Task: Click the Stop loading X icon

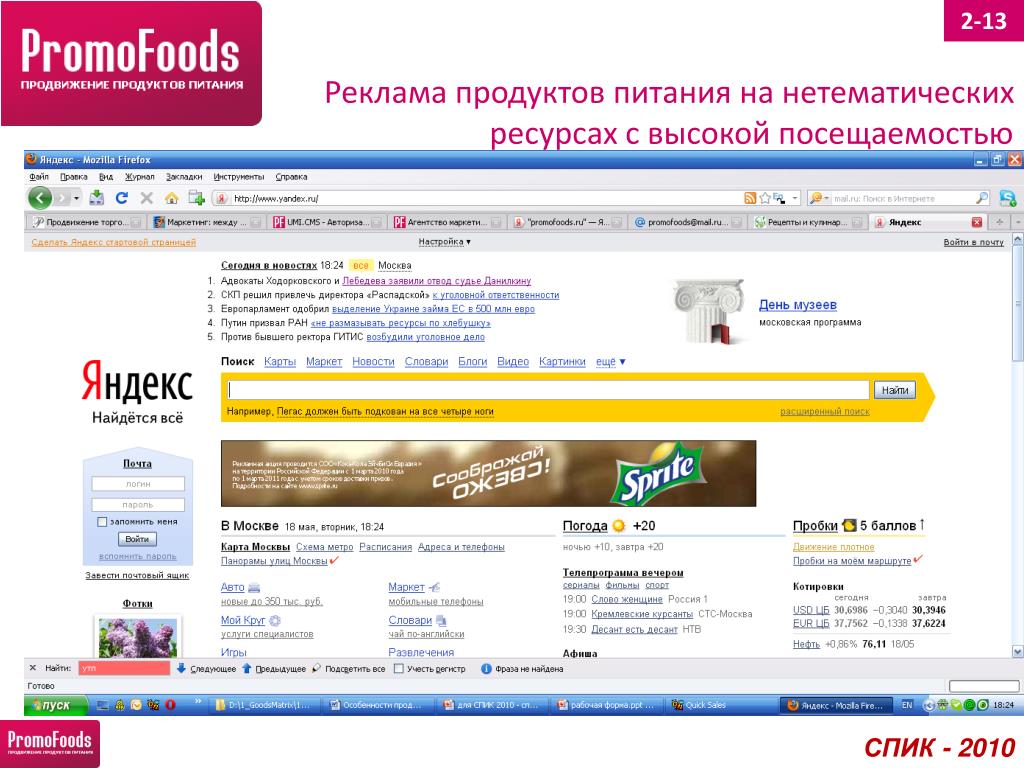Action: [146, 198]
